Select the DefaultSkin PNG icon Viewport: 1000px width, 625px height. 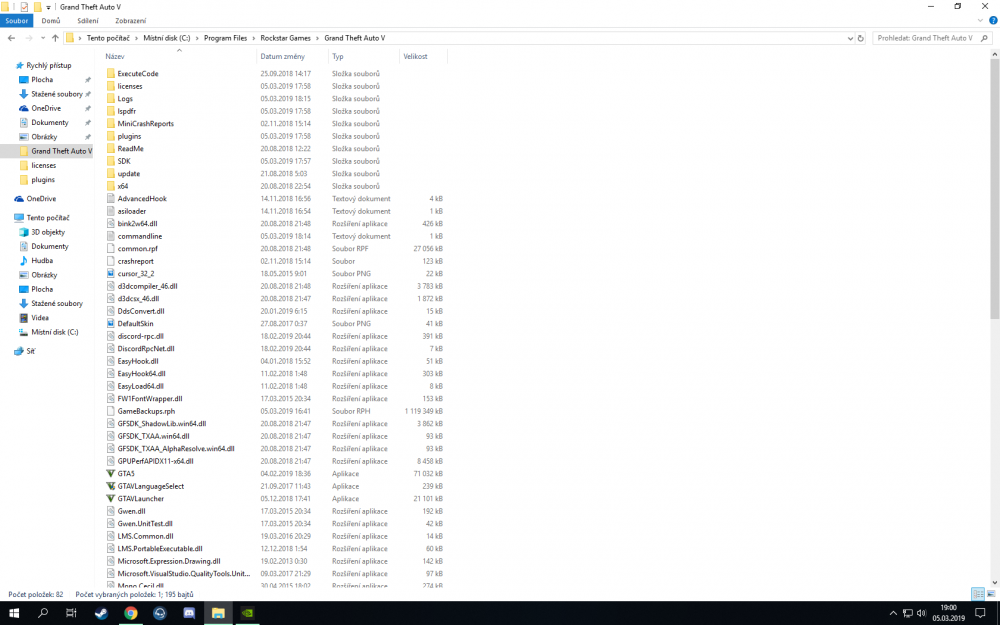(x=110, y=323)
